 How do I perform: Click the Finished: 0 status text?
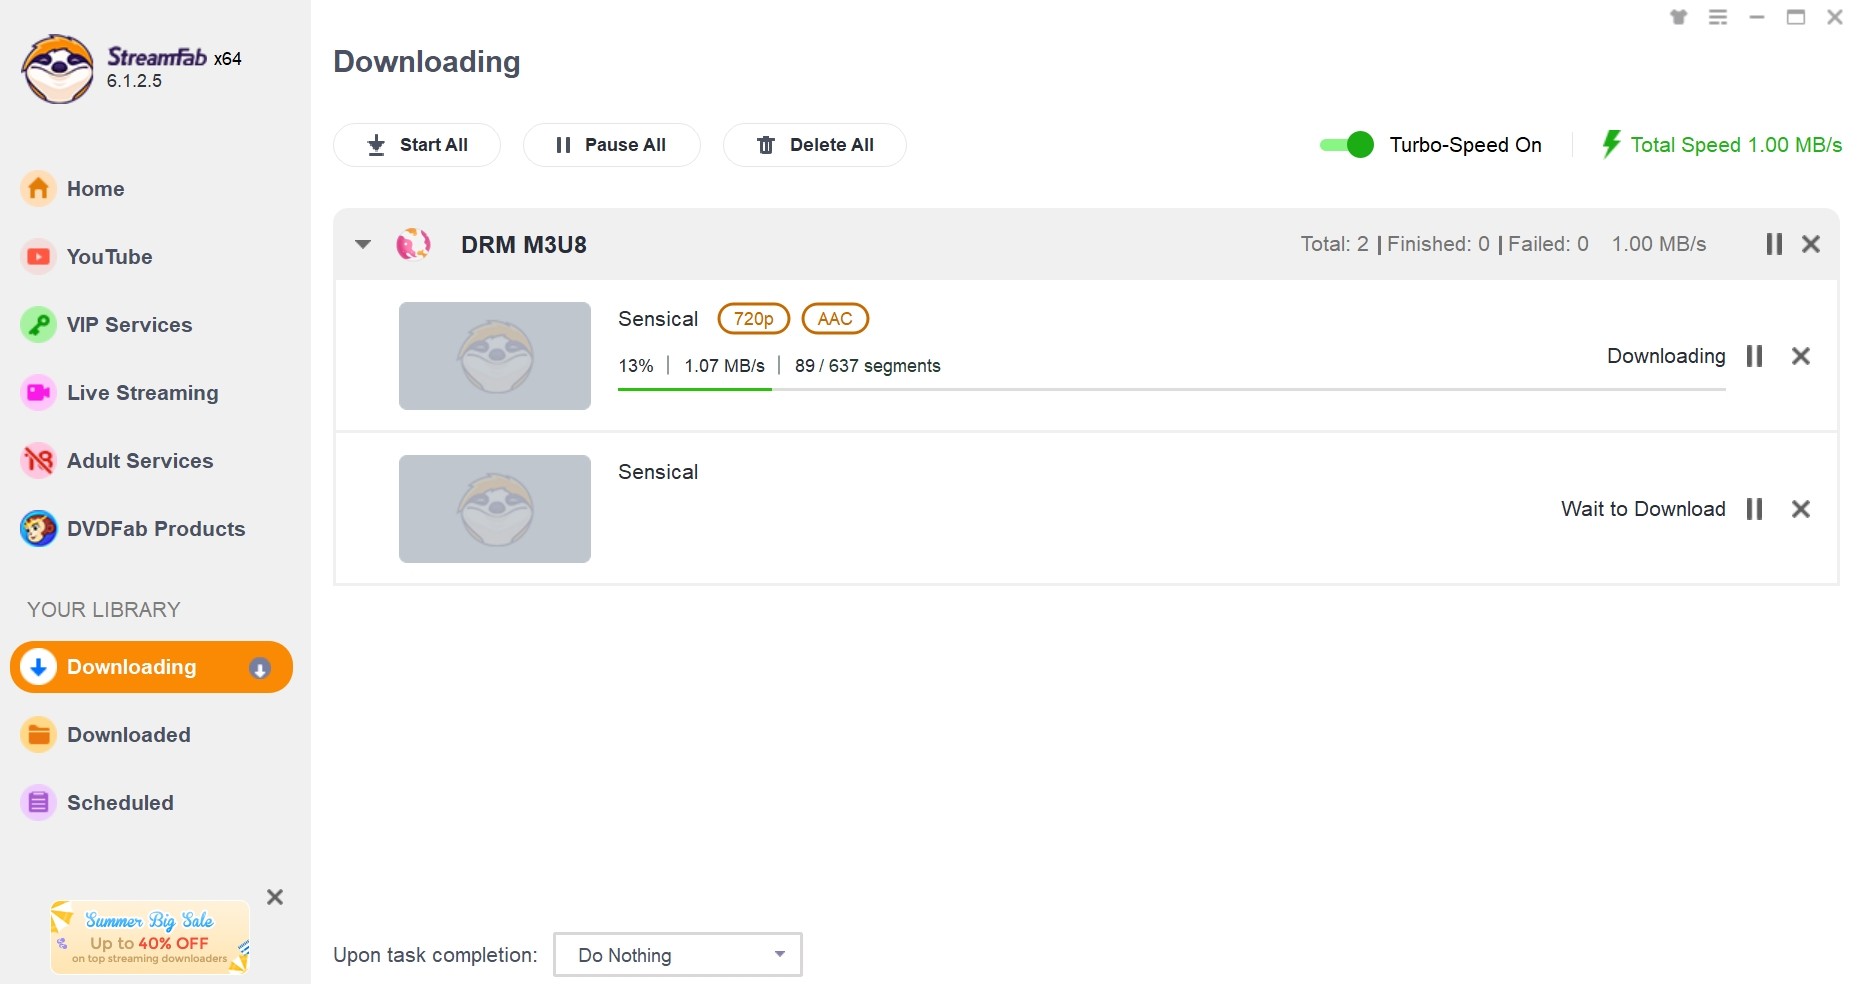[x=1438, y=244]
